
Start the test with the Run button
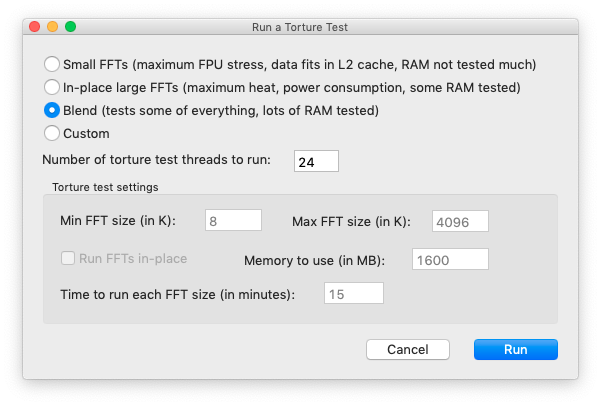tap(515, 350)
